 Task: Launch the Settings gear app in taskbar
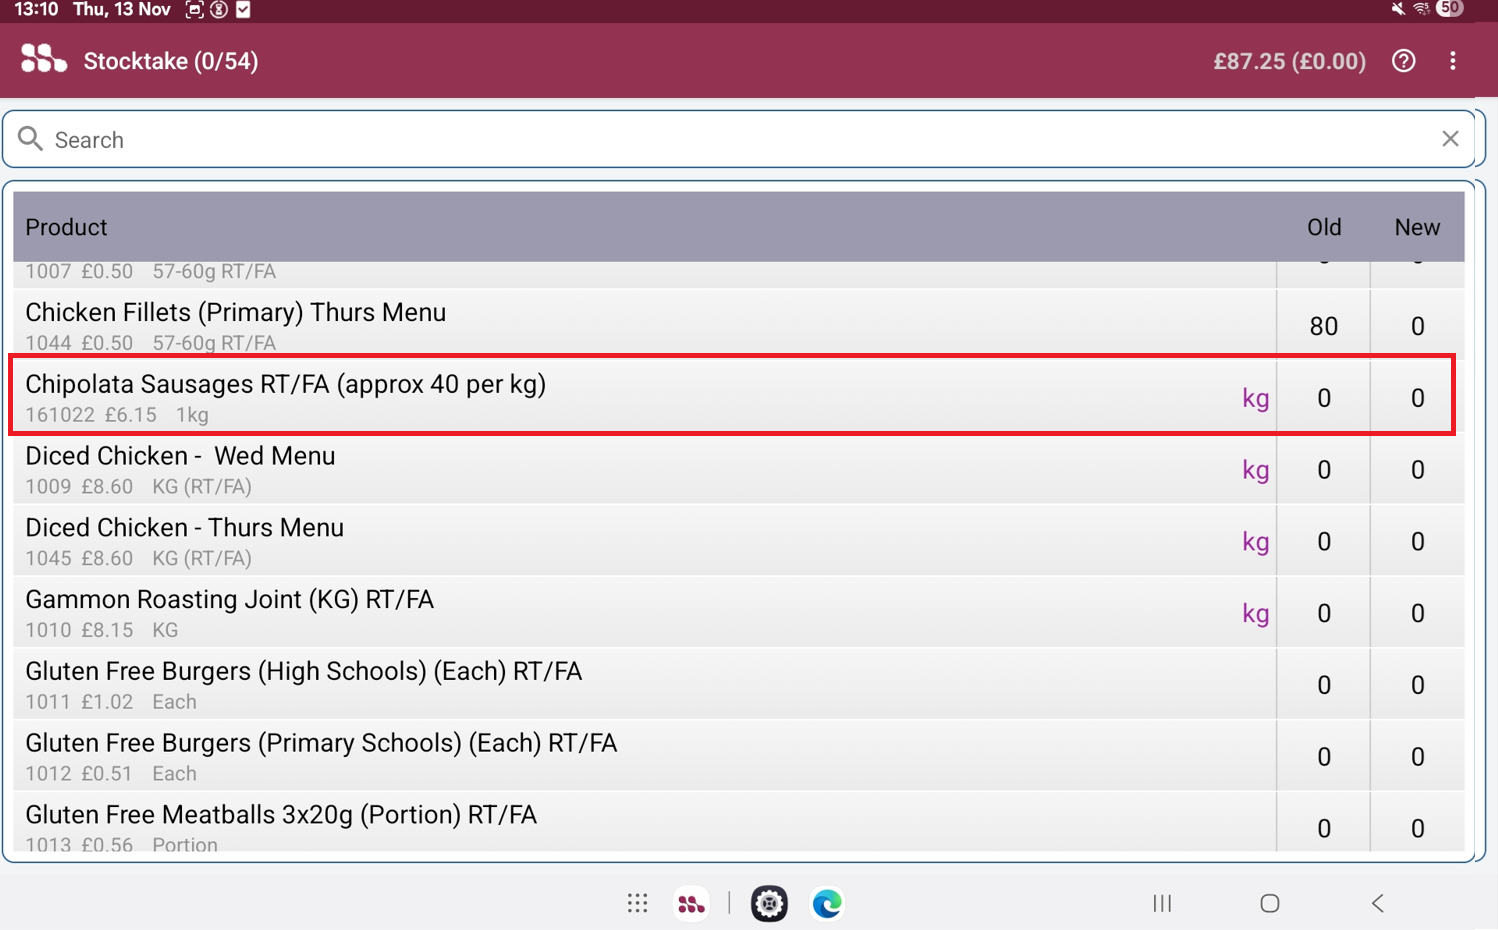(x=769, y=904)
